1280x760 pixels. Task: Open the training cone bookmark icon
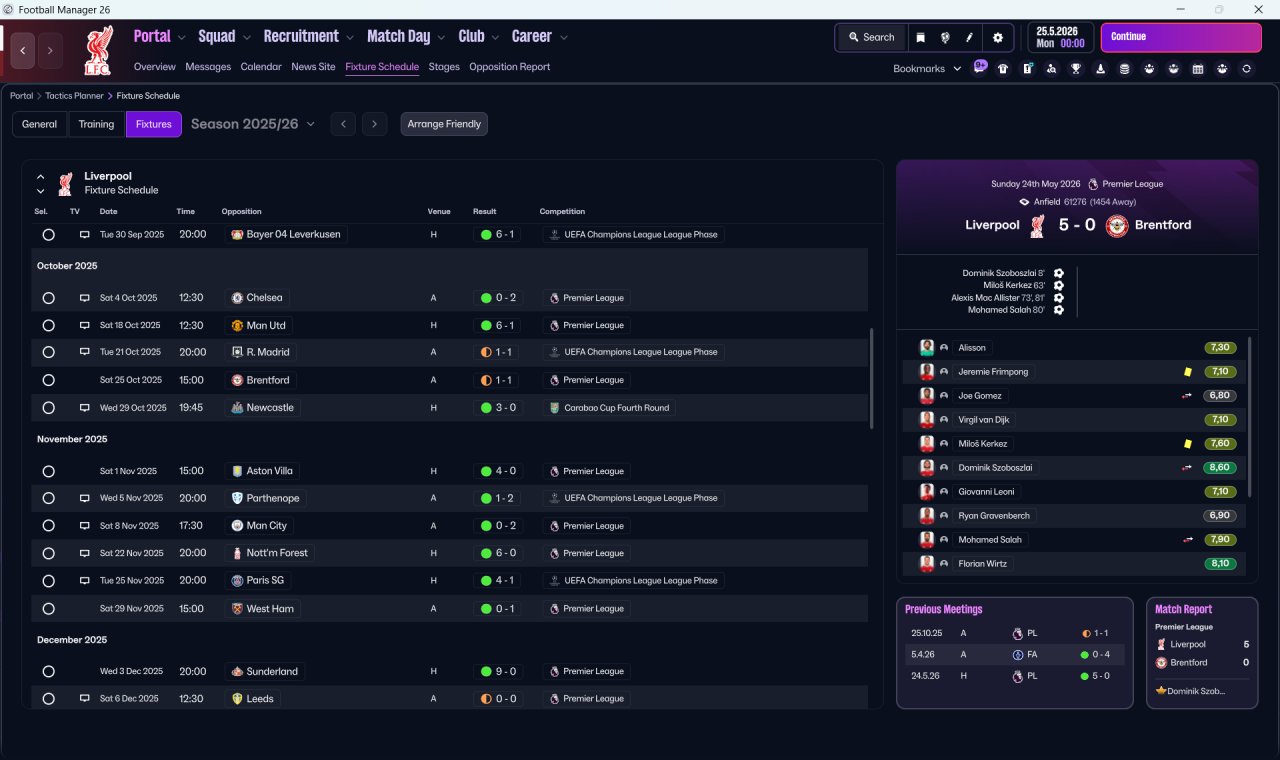(1100, 69)
